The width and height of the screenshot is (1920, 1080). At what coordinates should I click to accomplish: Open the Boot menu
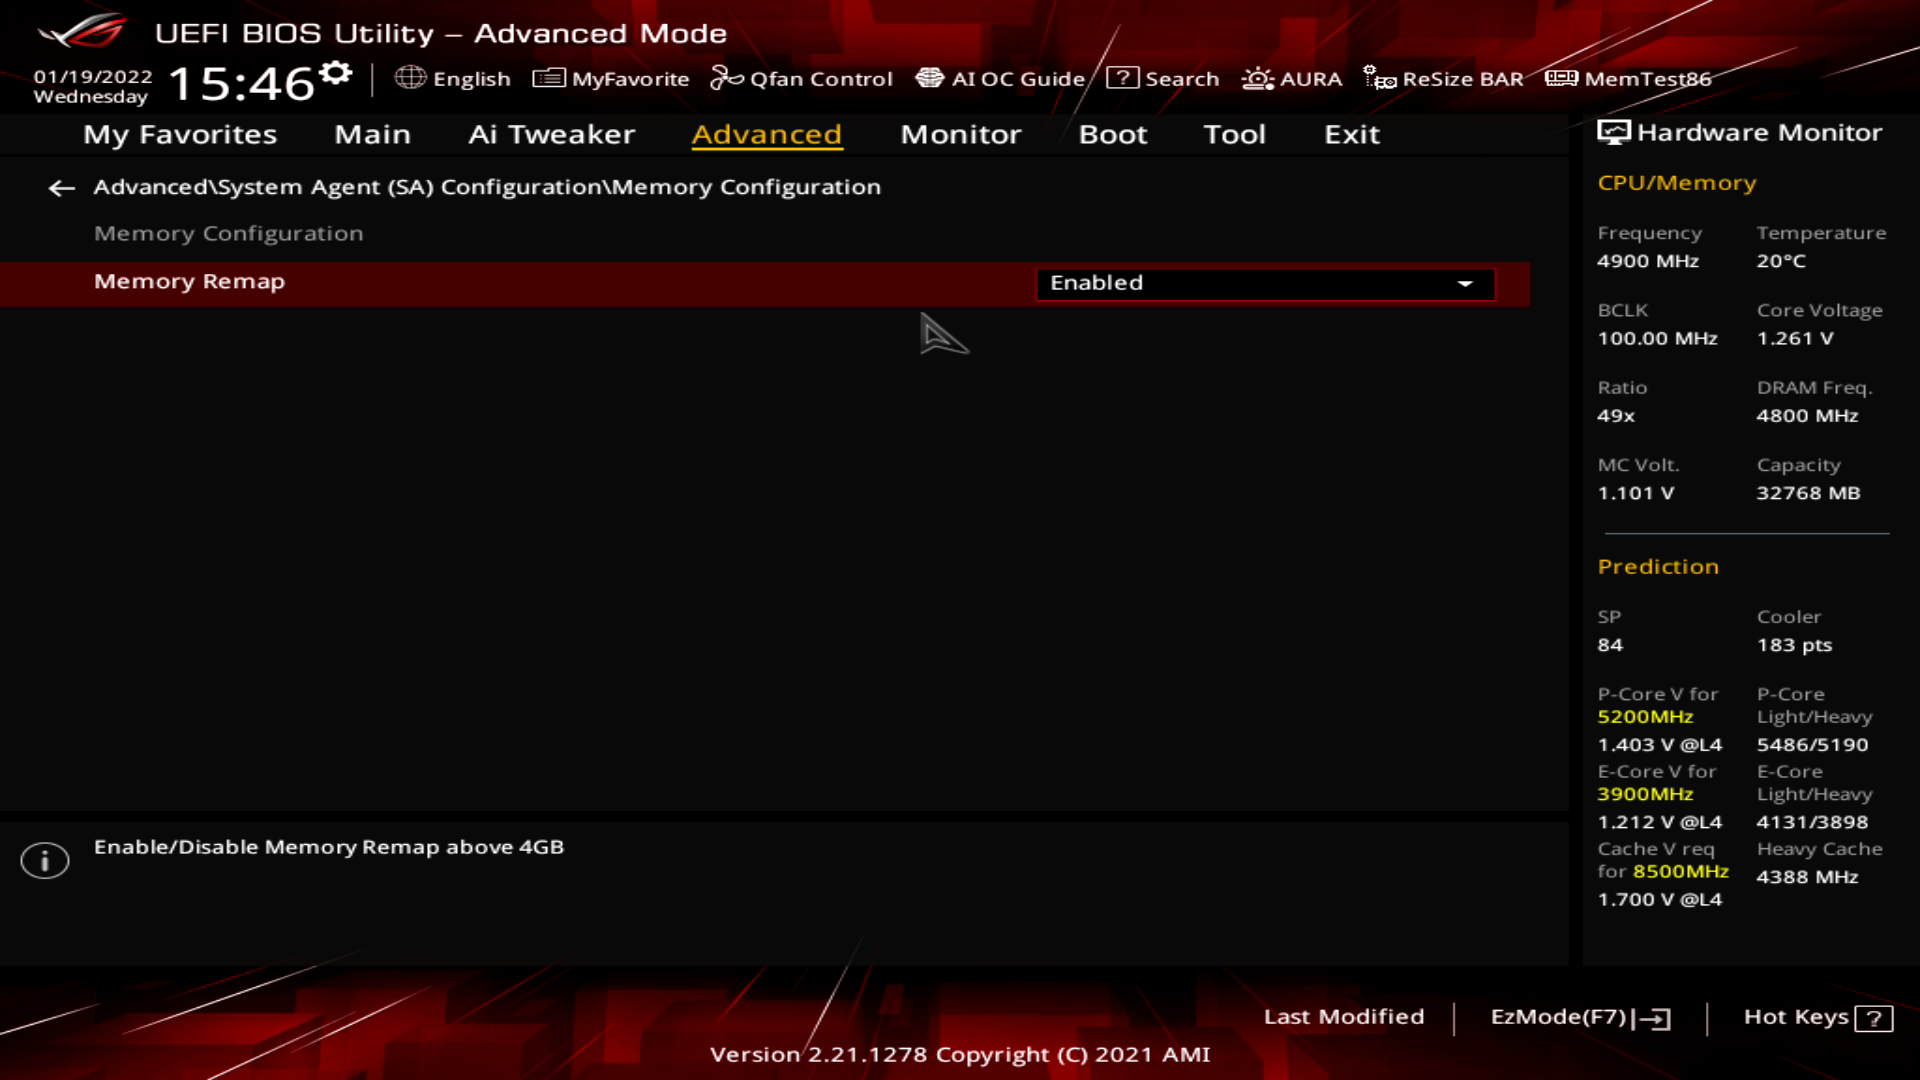tap(1113, 133)
